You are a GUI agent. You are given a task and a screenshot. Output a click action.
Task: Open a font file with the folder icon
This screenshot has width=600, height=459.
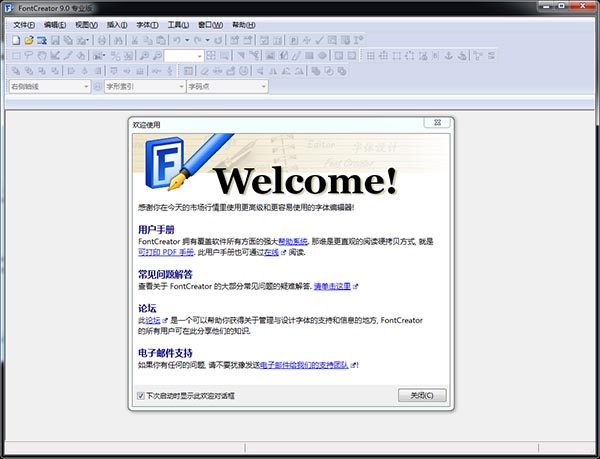(x=29, y=40)
